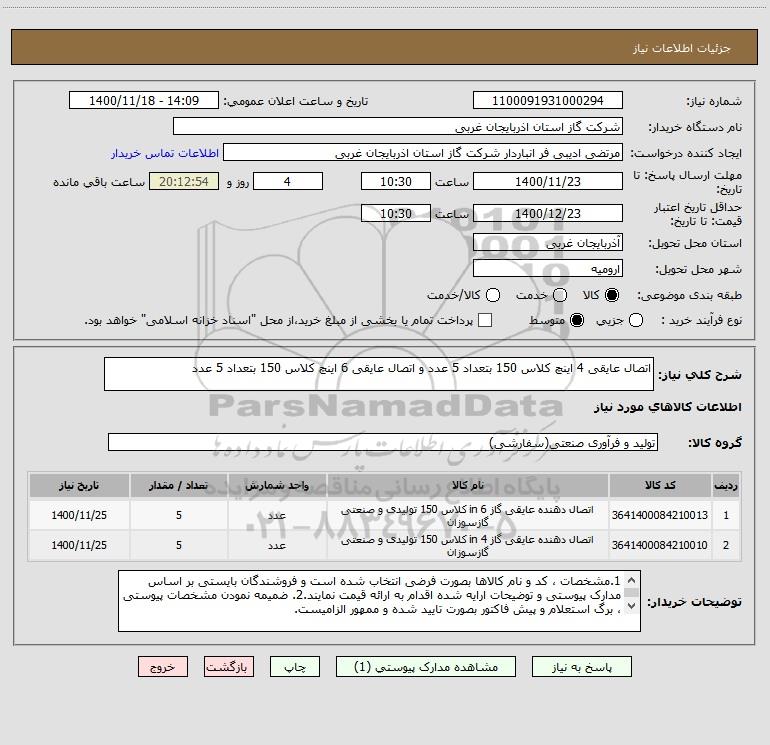Screen dimensions: 770x745
Task: Click product code 3641400084210013
Action: [660, 515]
